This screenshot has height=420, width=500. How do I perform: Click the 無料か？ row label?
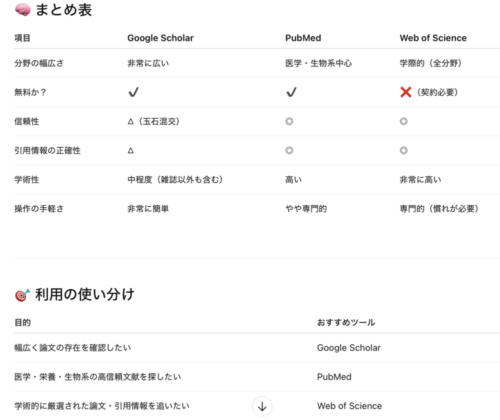pyautogui.click(x=30, y=92)
